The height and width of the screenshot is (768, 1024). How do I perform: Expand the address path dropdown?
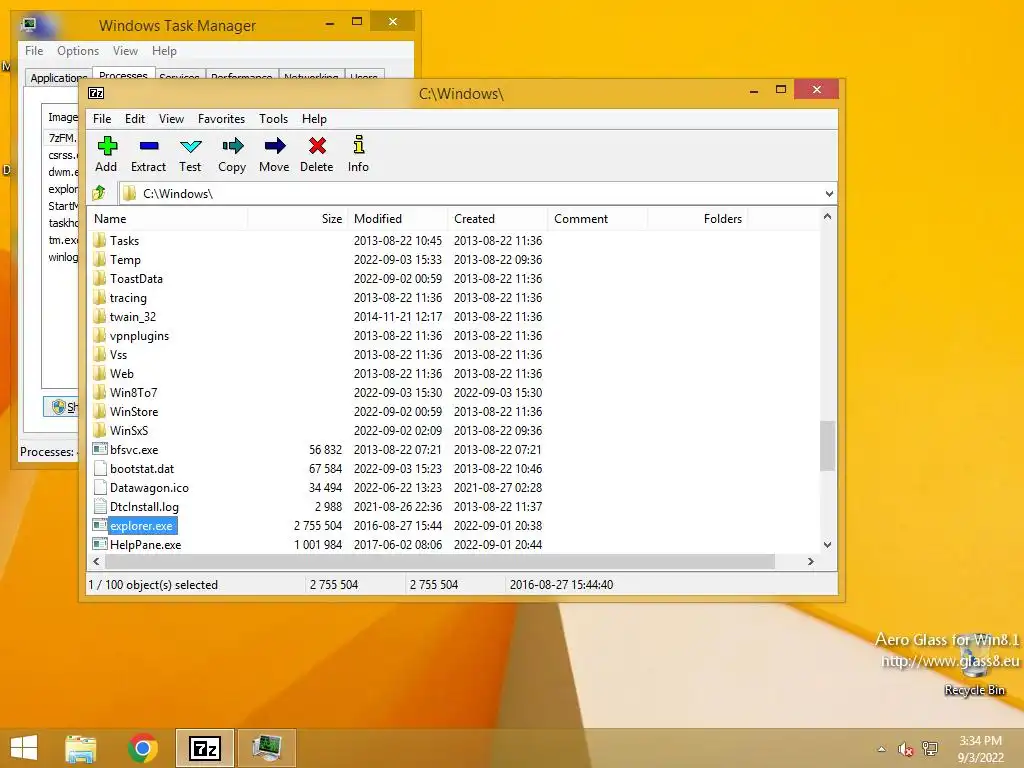(829, 193)
